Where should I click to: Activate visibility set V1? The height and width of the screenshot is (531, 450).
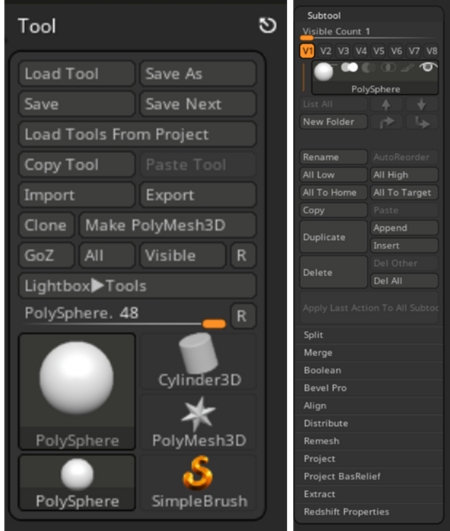coord(307,51)
